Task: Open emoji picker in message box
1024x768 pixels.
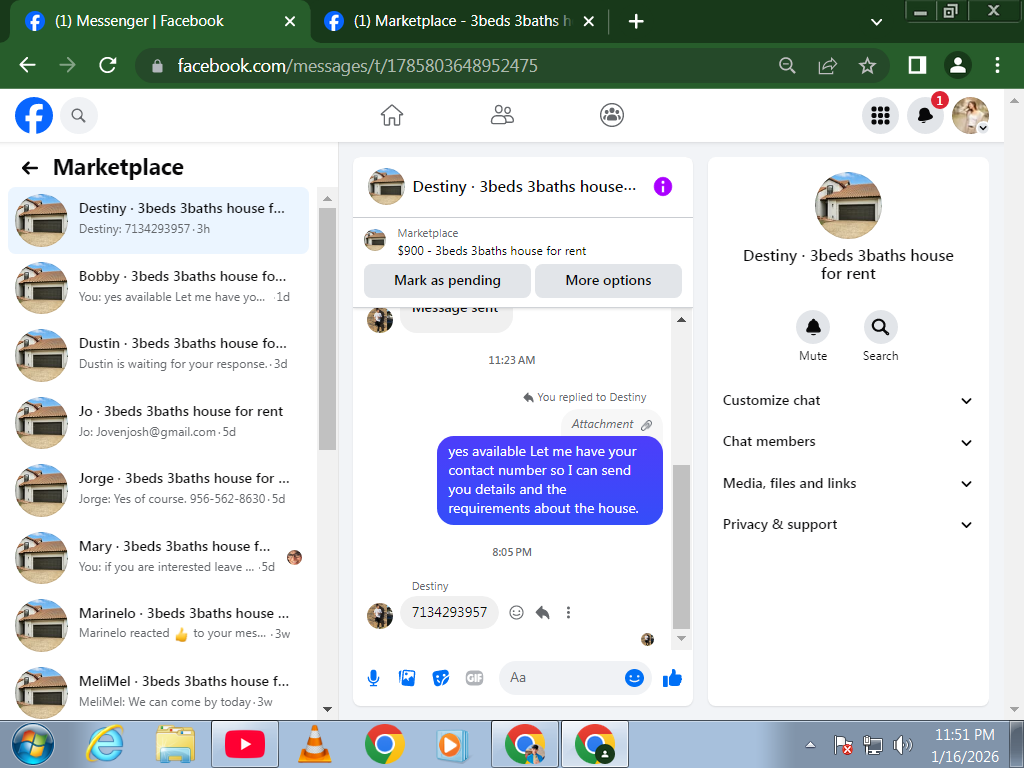Action: click(634, 678)
